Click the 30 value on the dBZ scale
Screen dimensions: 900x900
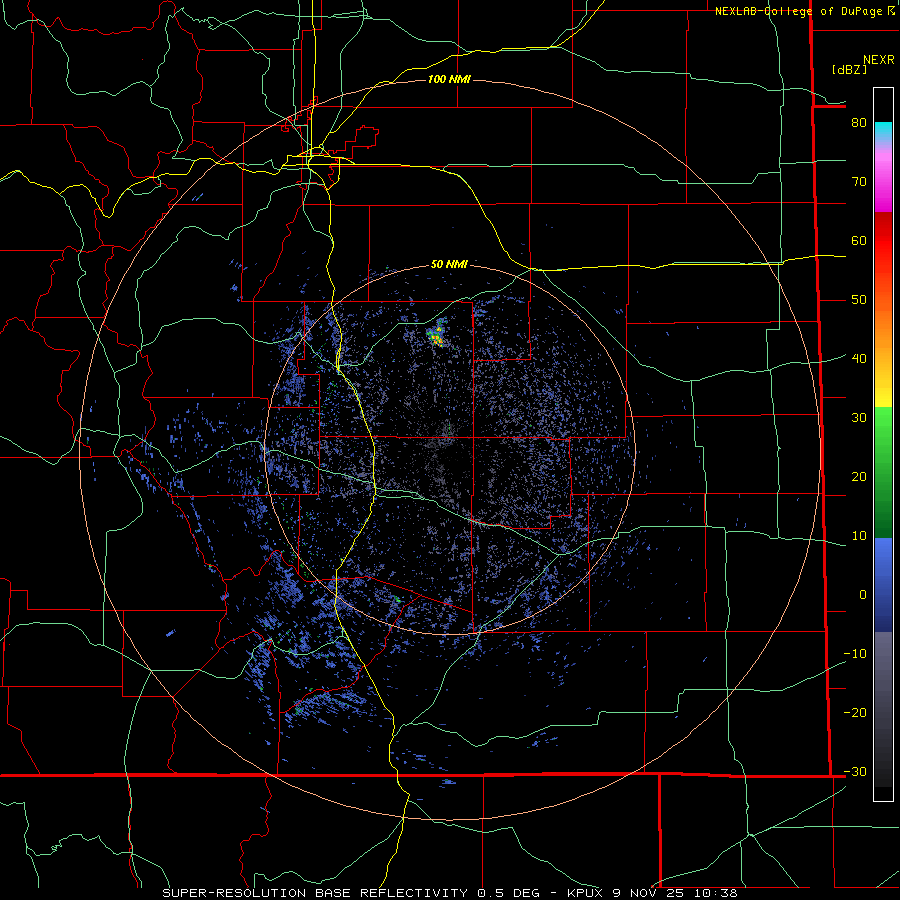(x=859, y=417)
